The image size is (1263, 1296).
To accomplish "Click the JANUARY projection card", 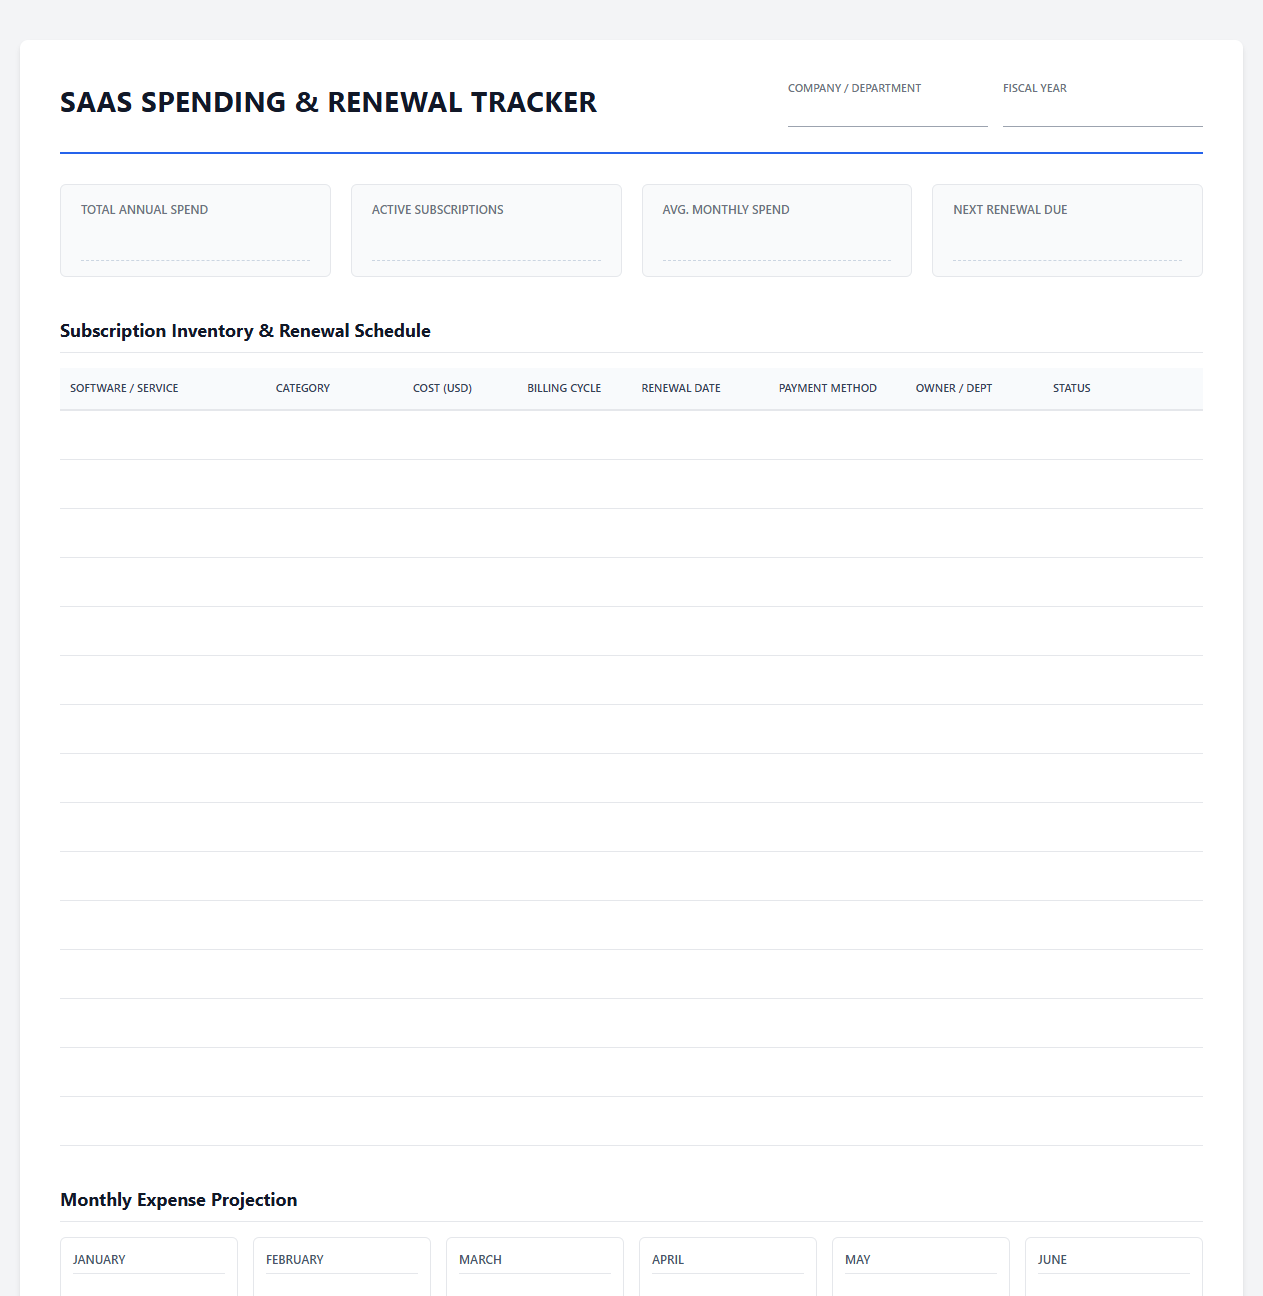I will pos(149,1267).
